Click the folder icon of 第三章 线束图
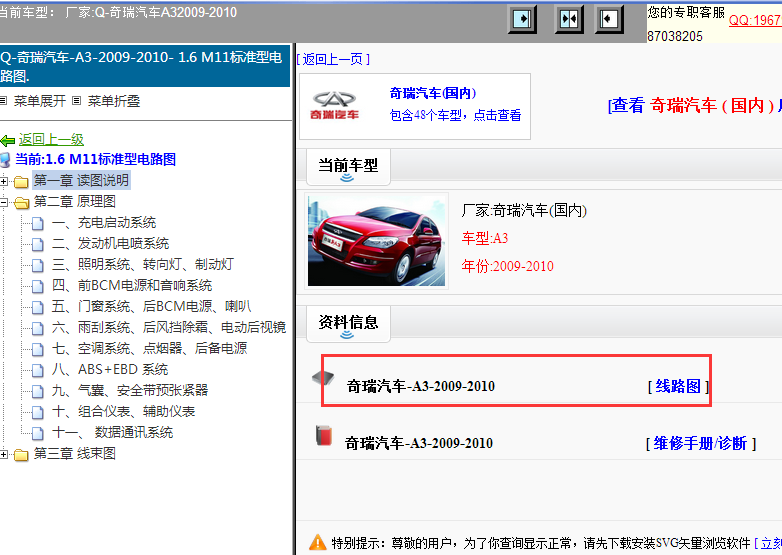The image size is (782, 555). tap(21, 455)
